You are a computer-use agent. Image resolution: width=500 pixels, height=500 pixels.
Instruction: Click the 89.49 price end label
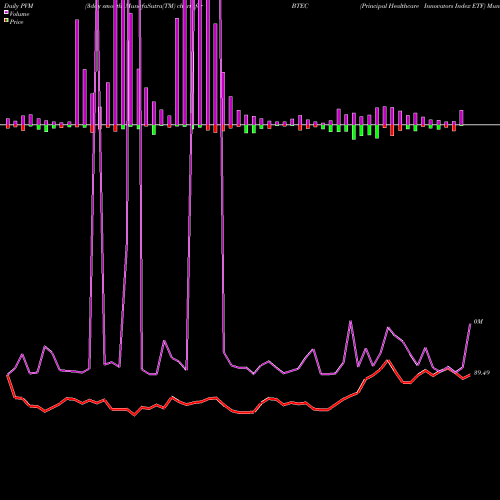tap(482, 373)
